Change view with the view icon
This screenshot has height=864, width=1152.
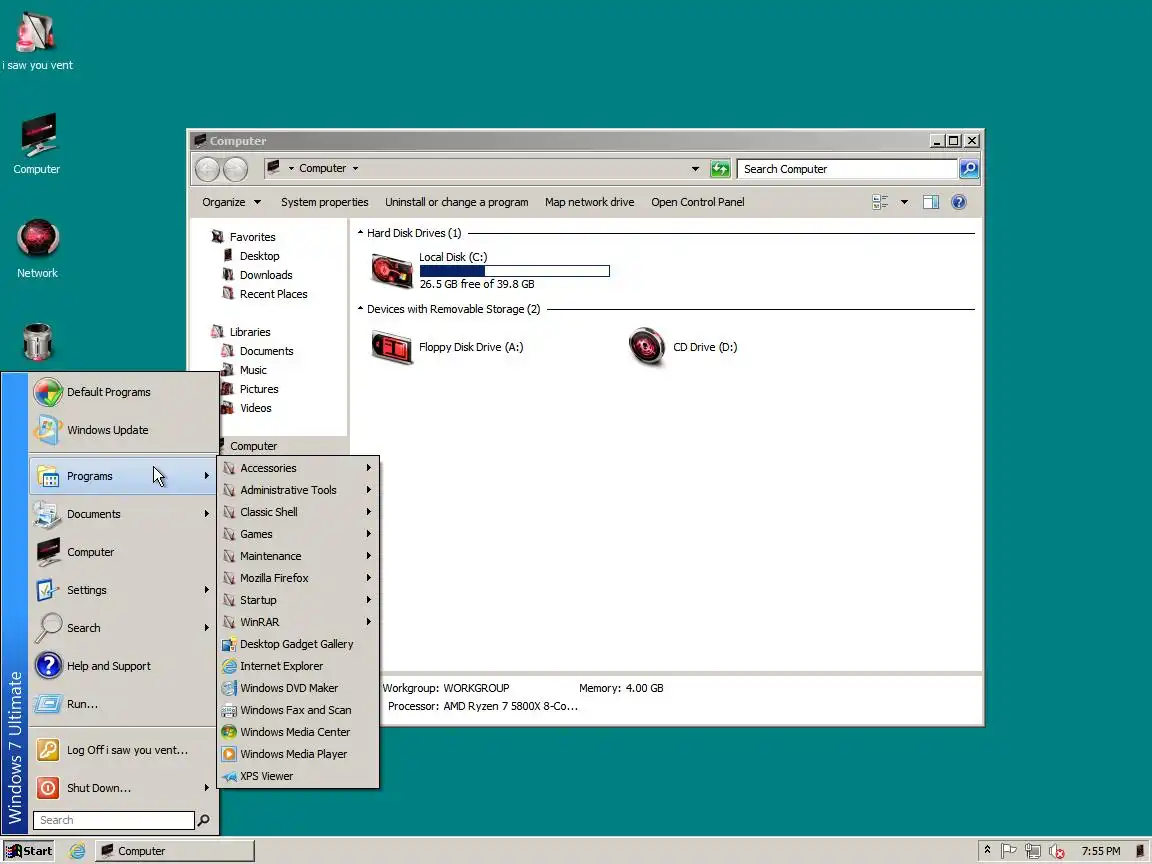point(880,202)
